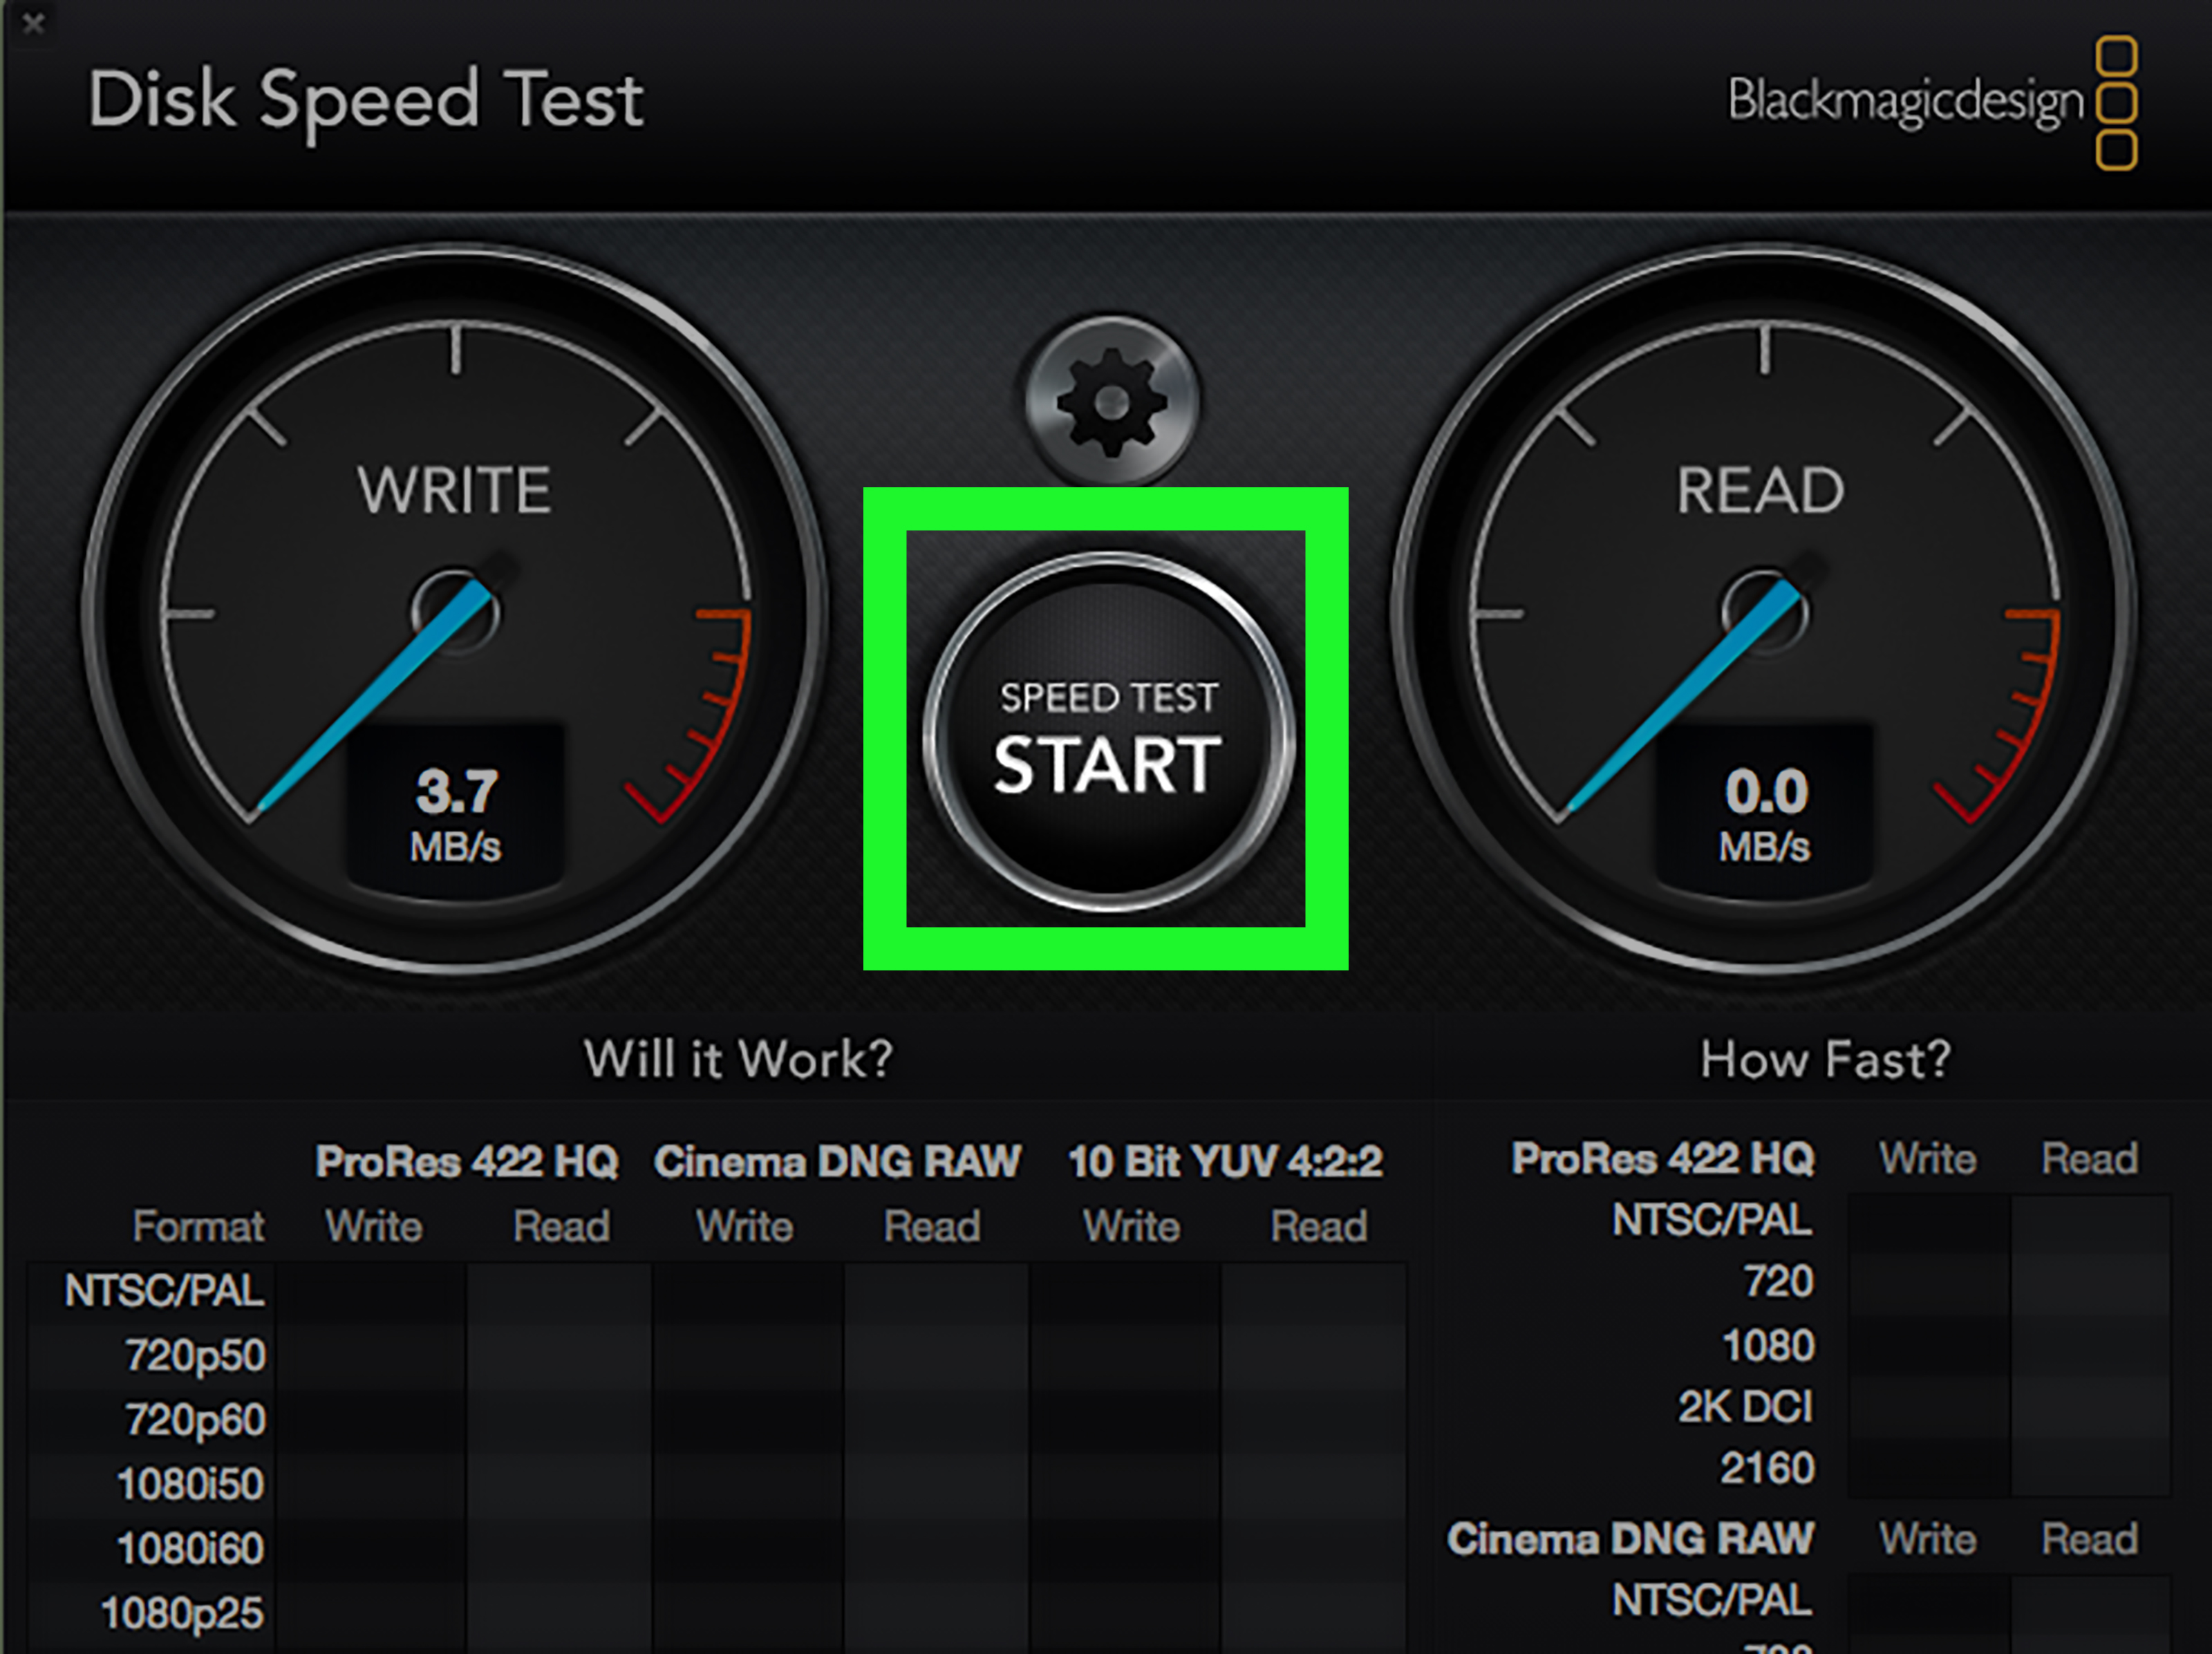
Task: Click Read column under ProRes 422 HQ, Will it Work
Action: click(x=561, y=1226)
